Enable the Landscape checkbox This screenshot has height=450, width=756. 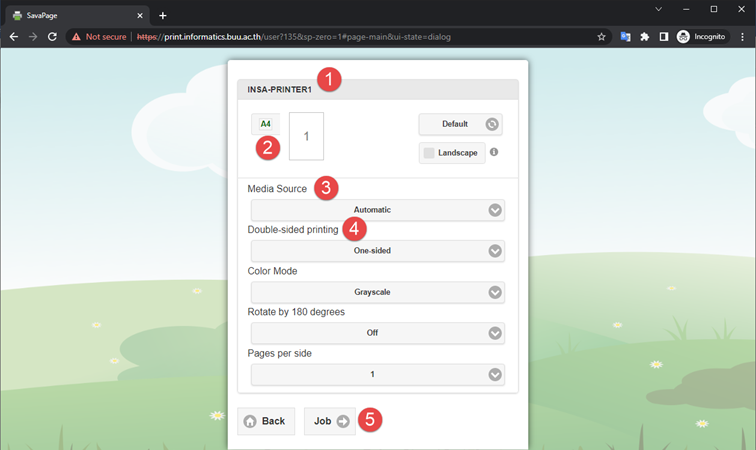(429, 153)
